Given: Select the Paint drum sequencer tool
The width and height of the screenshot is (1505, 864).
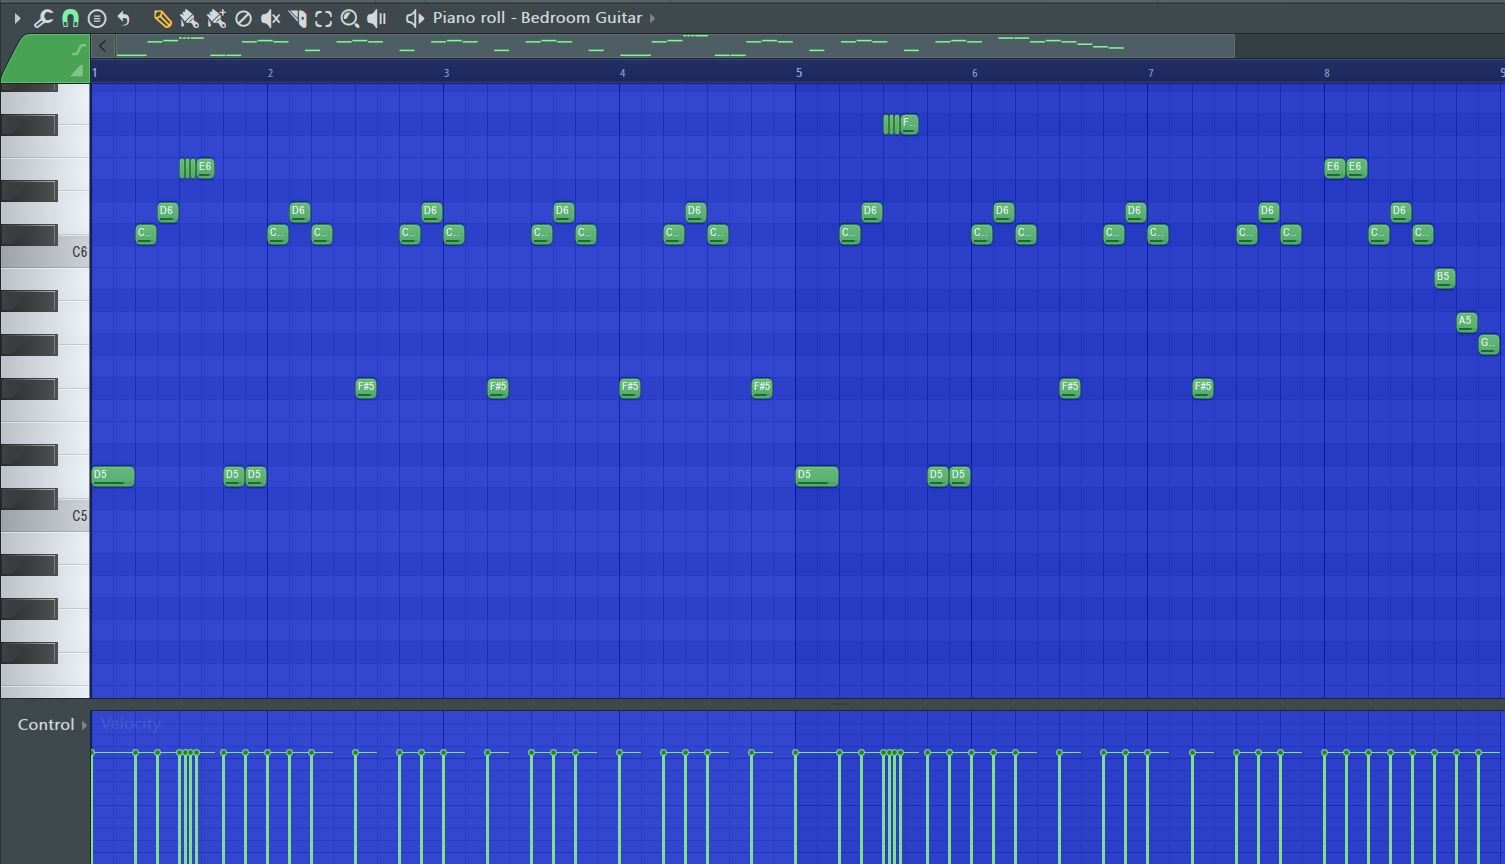Looking at the screenshot, I should (216, 18).
